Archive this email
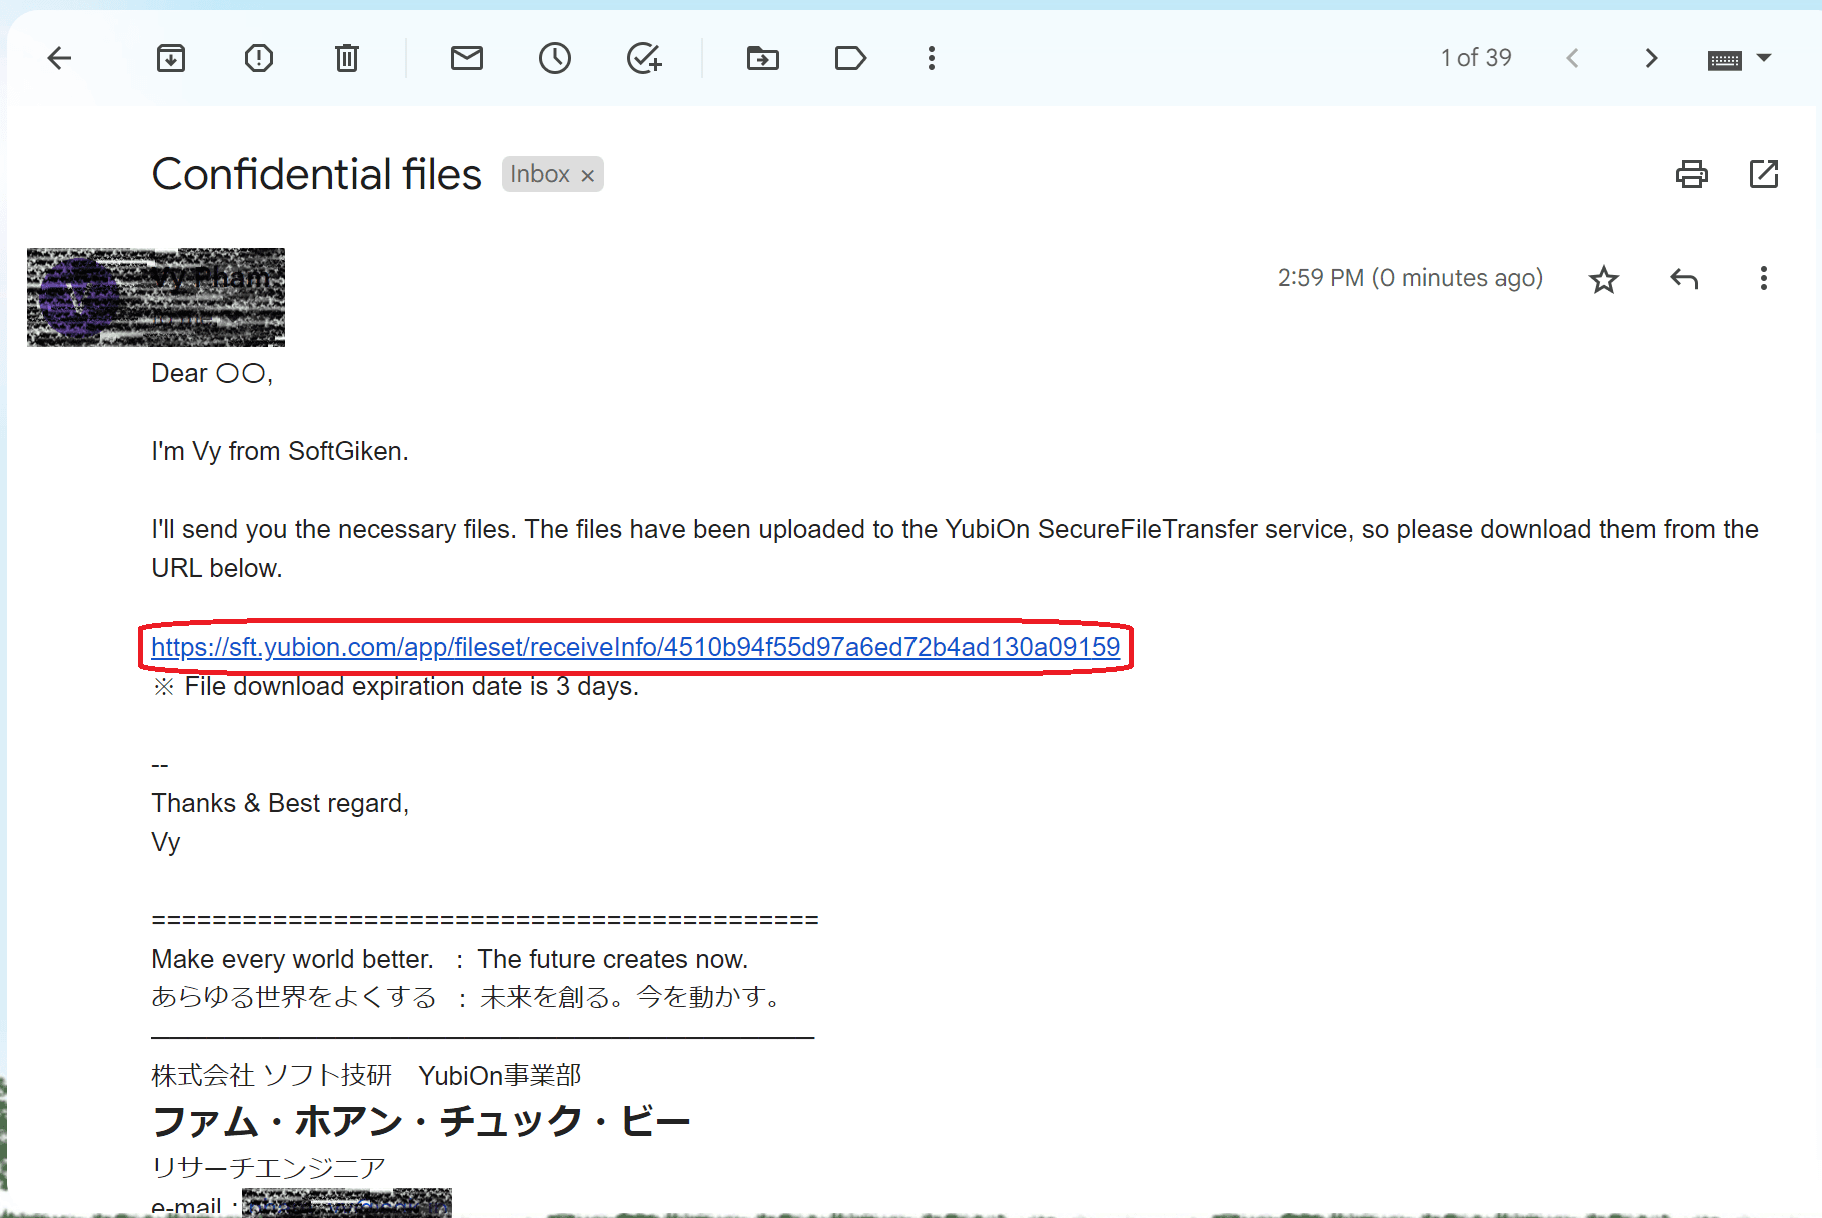The image size is (1822, 1218). (171, 58)
